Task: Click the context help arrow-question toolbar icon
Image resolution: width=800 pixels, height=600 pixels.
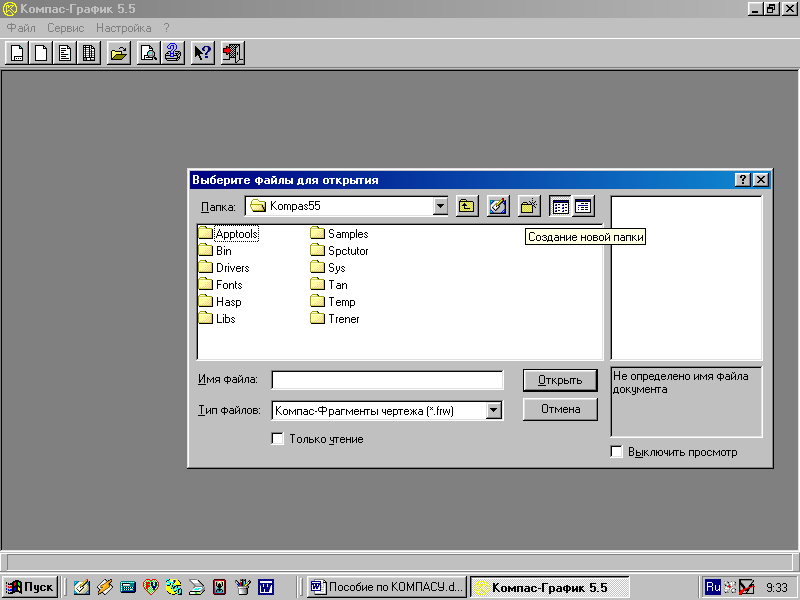Action: [202, 53]
